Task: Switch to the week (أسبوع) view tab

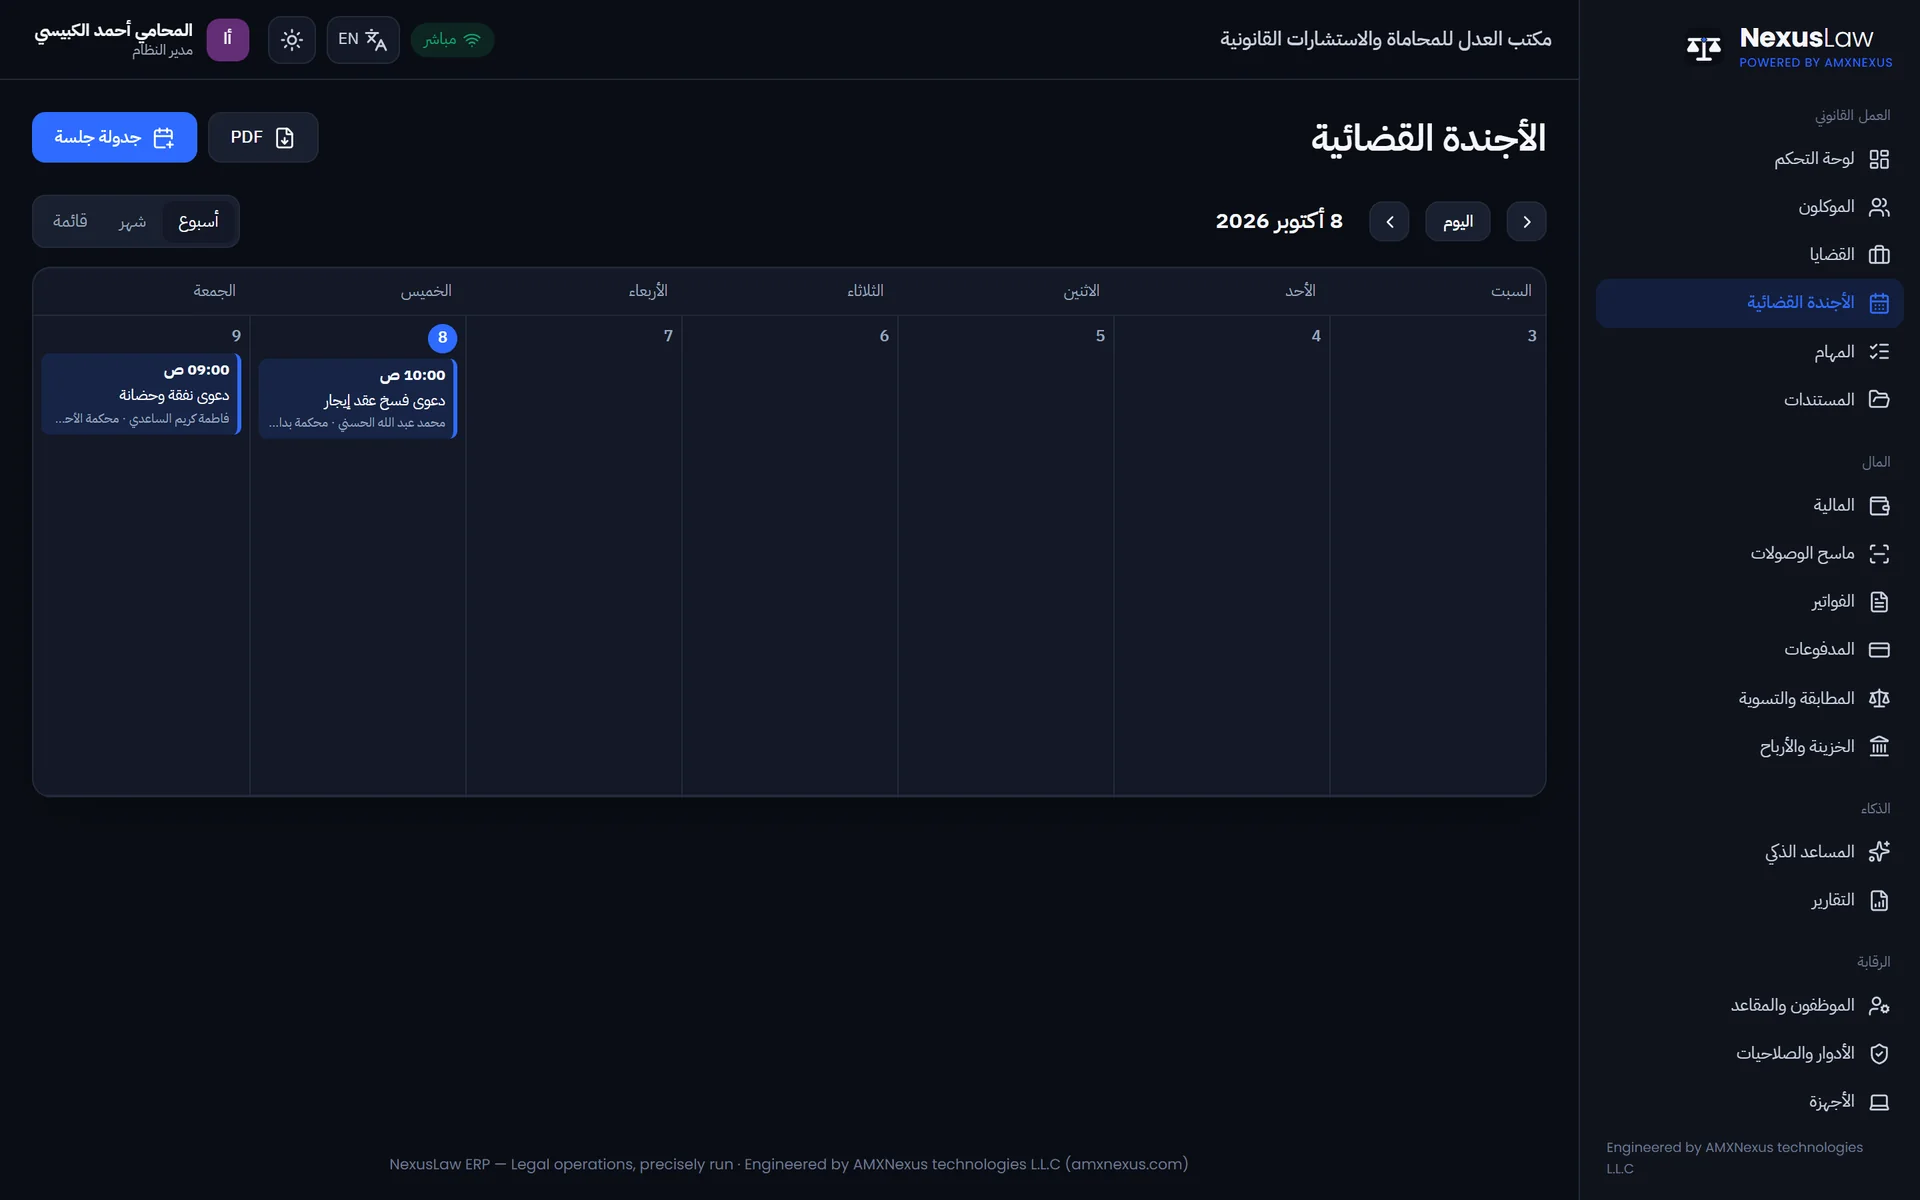Action: pyautogui.click(x=198, y=221)
